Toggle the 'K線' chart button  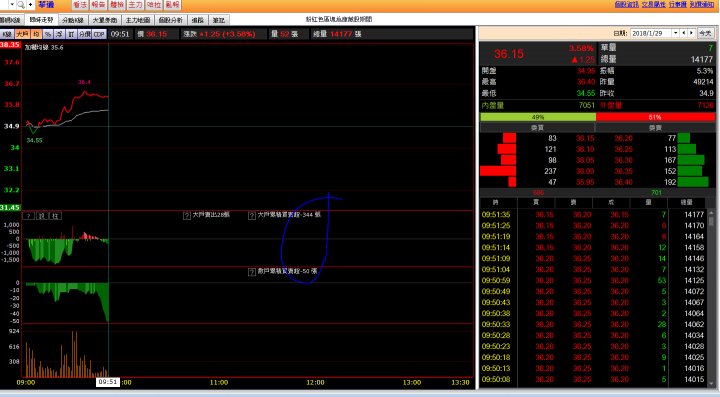7,34
